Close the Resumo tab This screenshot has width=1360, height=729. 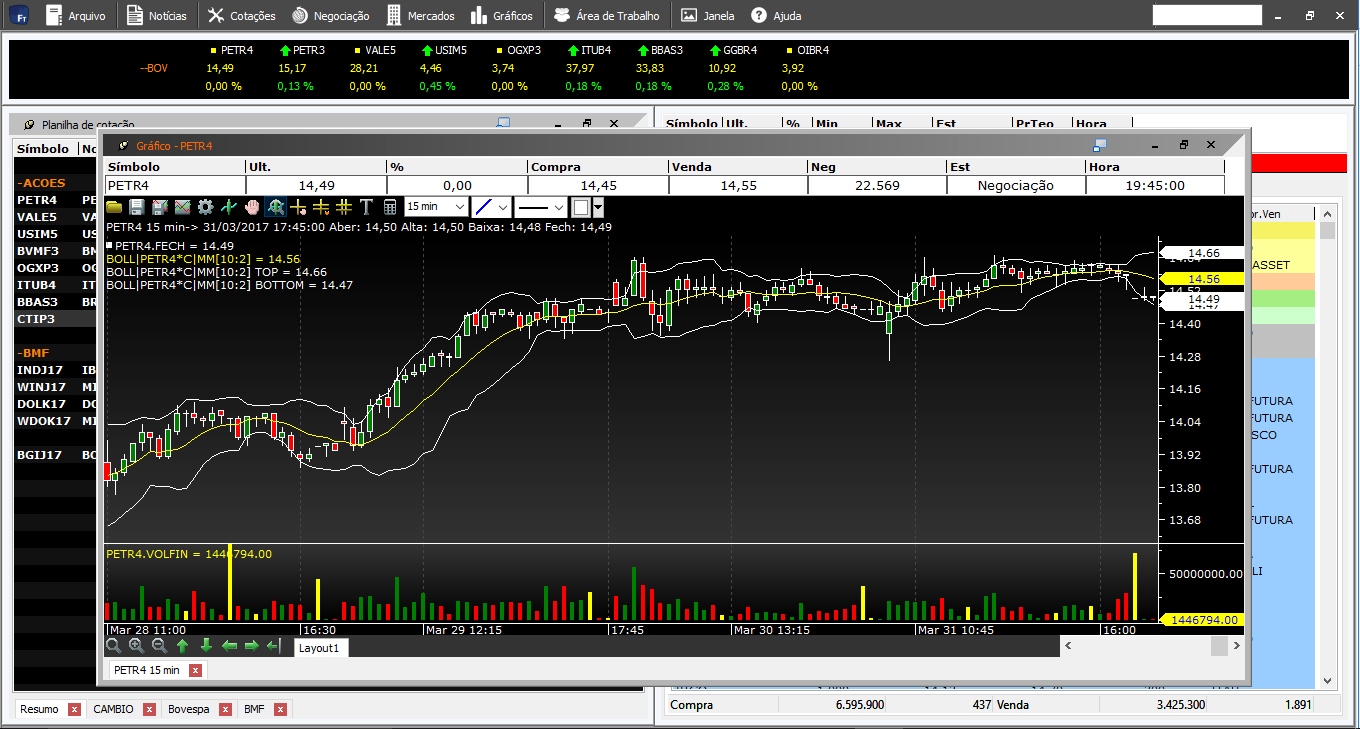(74, 709)
